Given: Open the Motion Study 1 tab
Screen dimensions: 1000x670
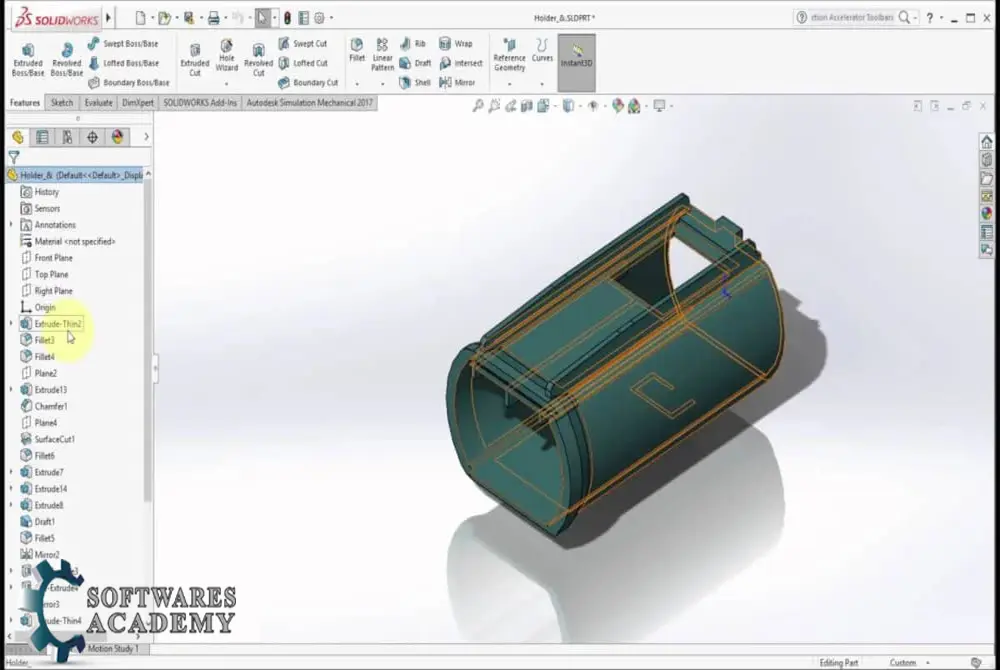Looking at the screenshot, I should click(x=112, y=648).
